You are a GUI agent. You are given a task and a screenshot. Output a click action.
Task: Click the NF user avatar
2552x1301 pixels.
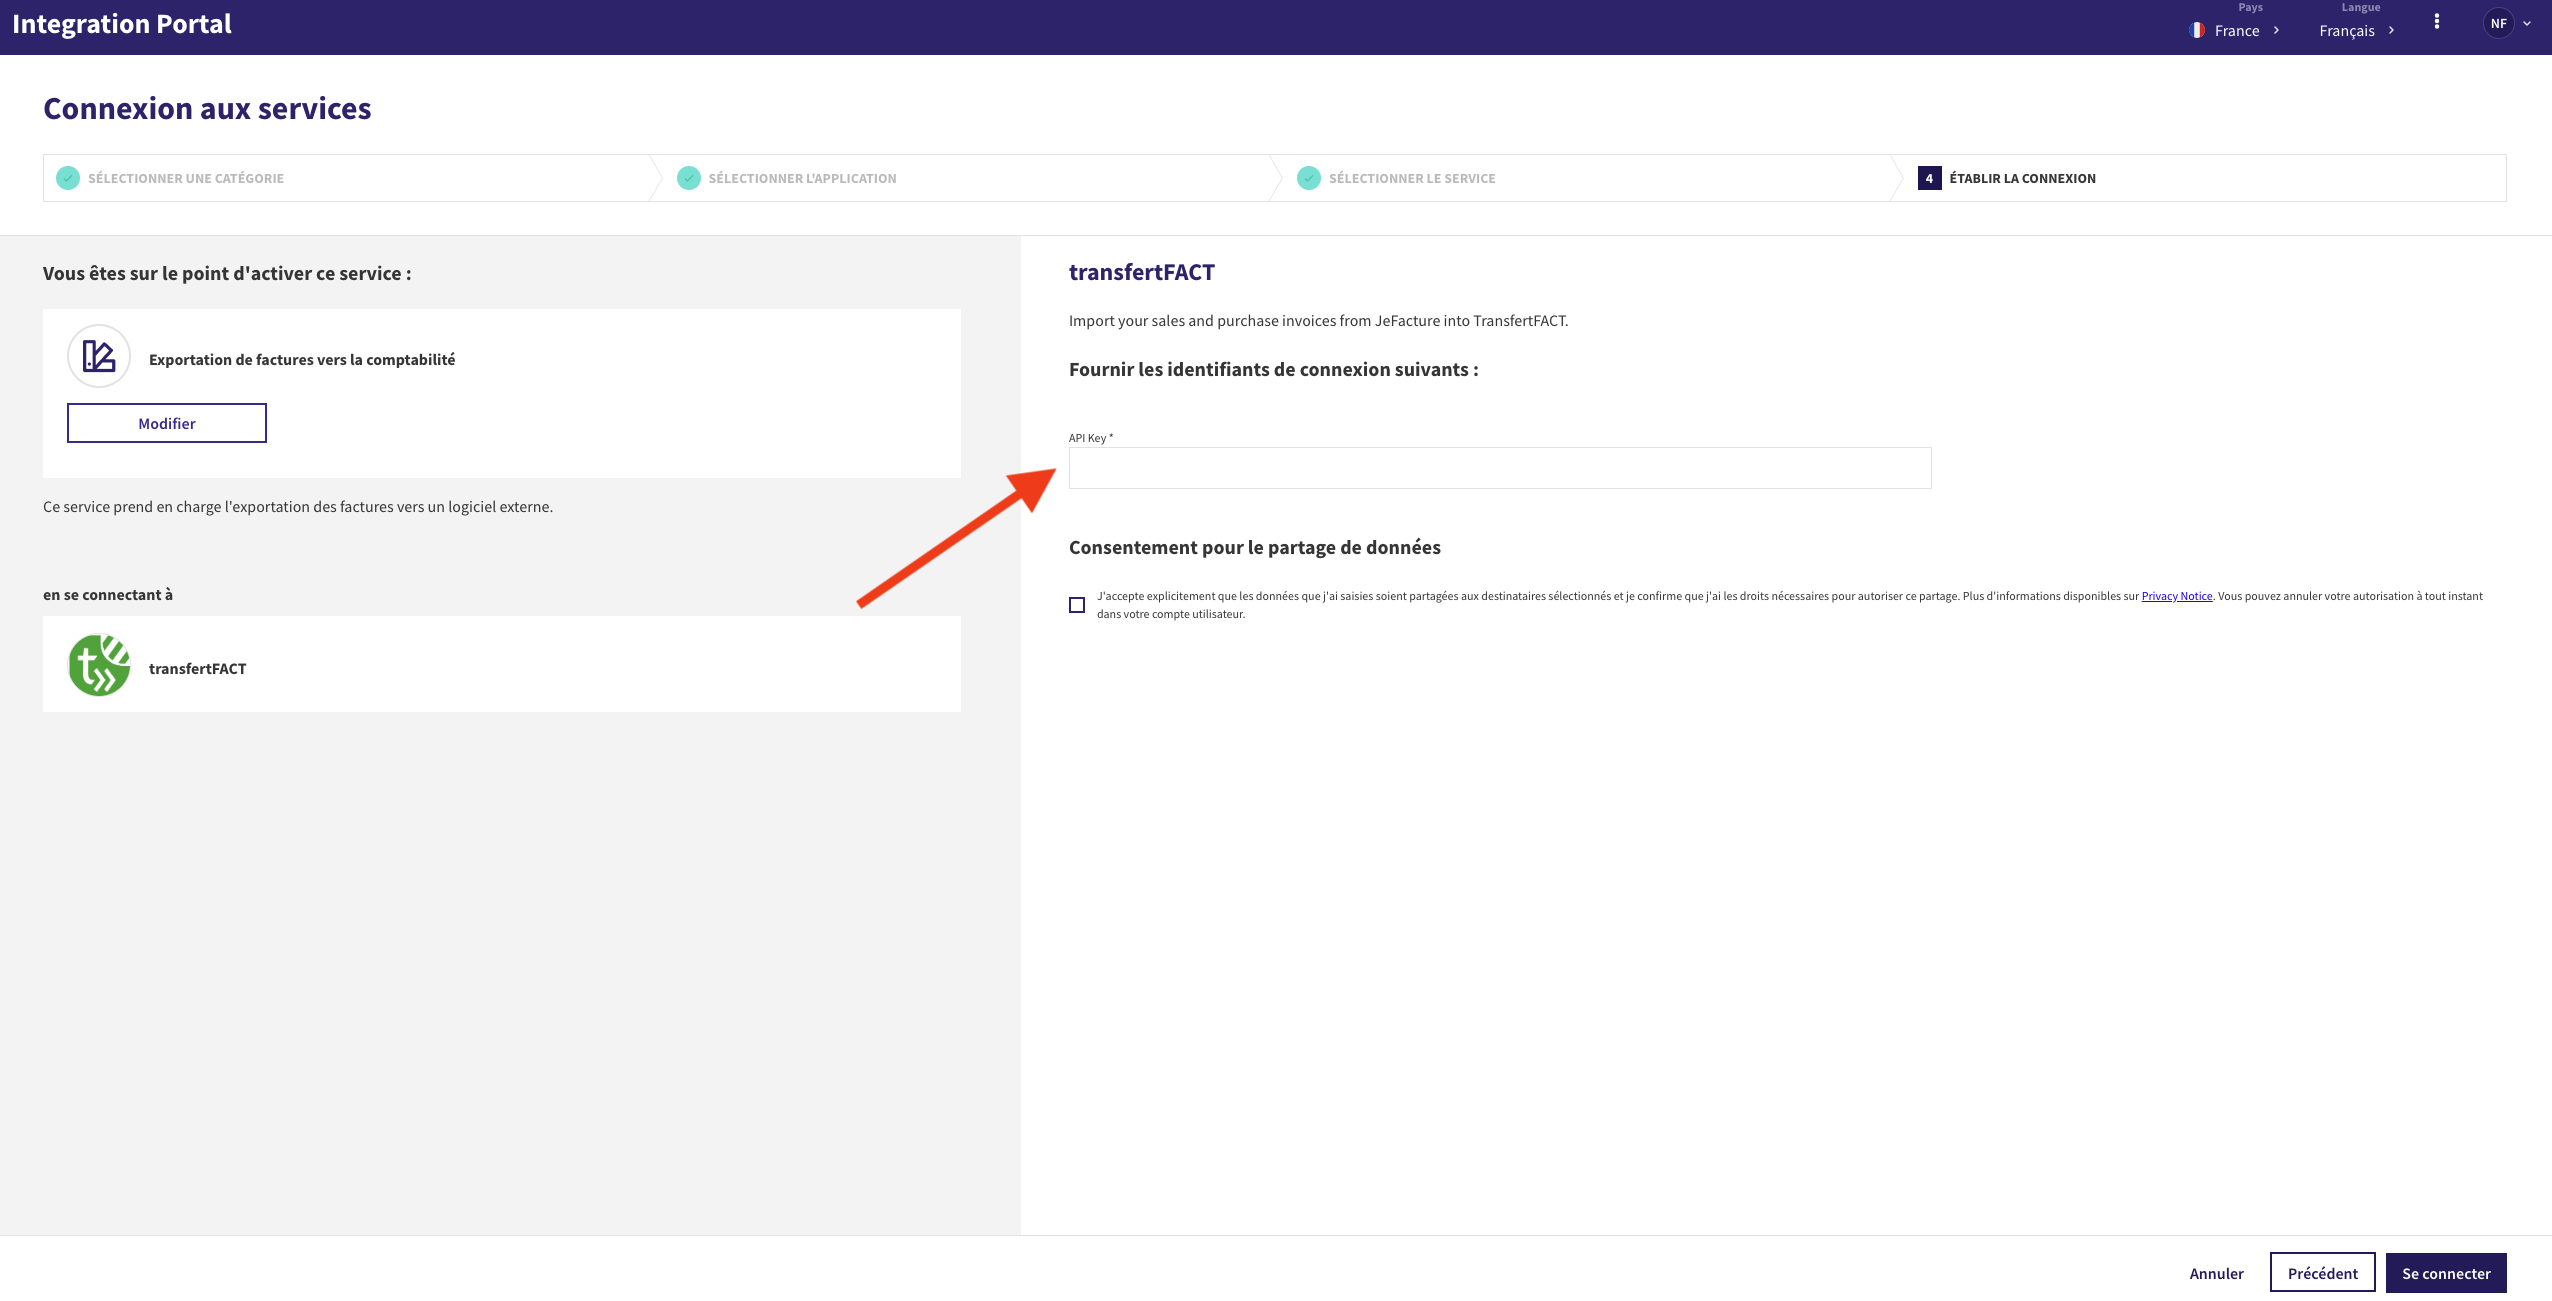pyautogui.click(x=2498, y=23)
